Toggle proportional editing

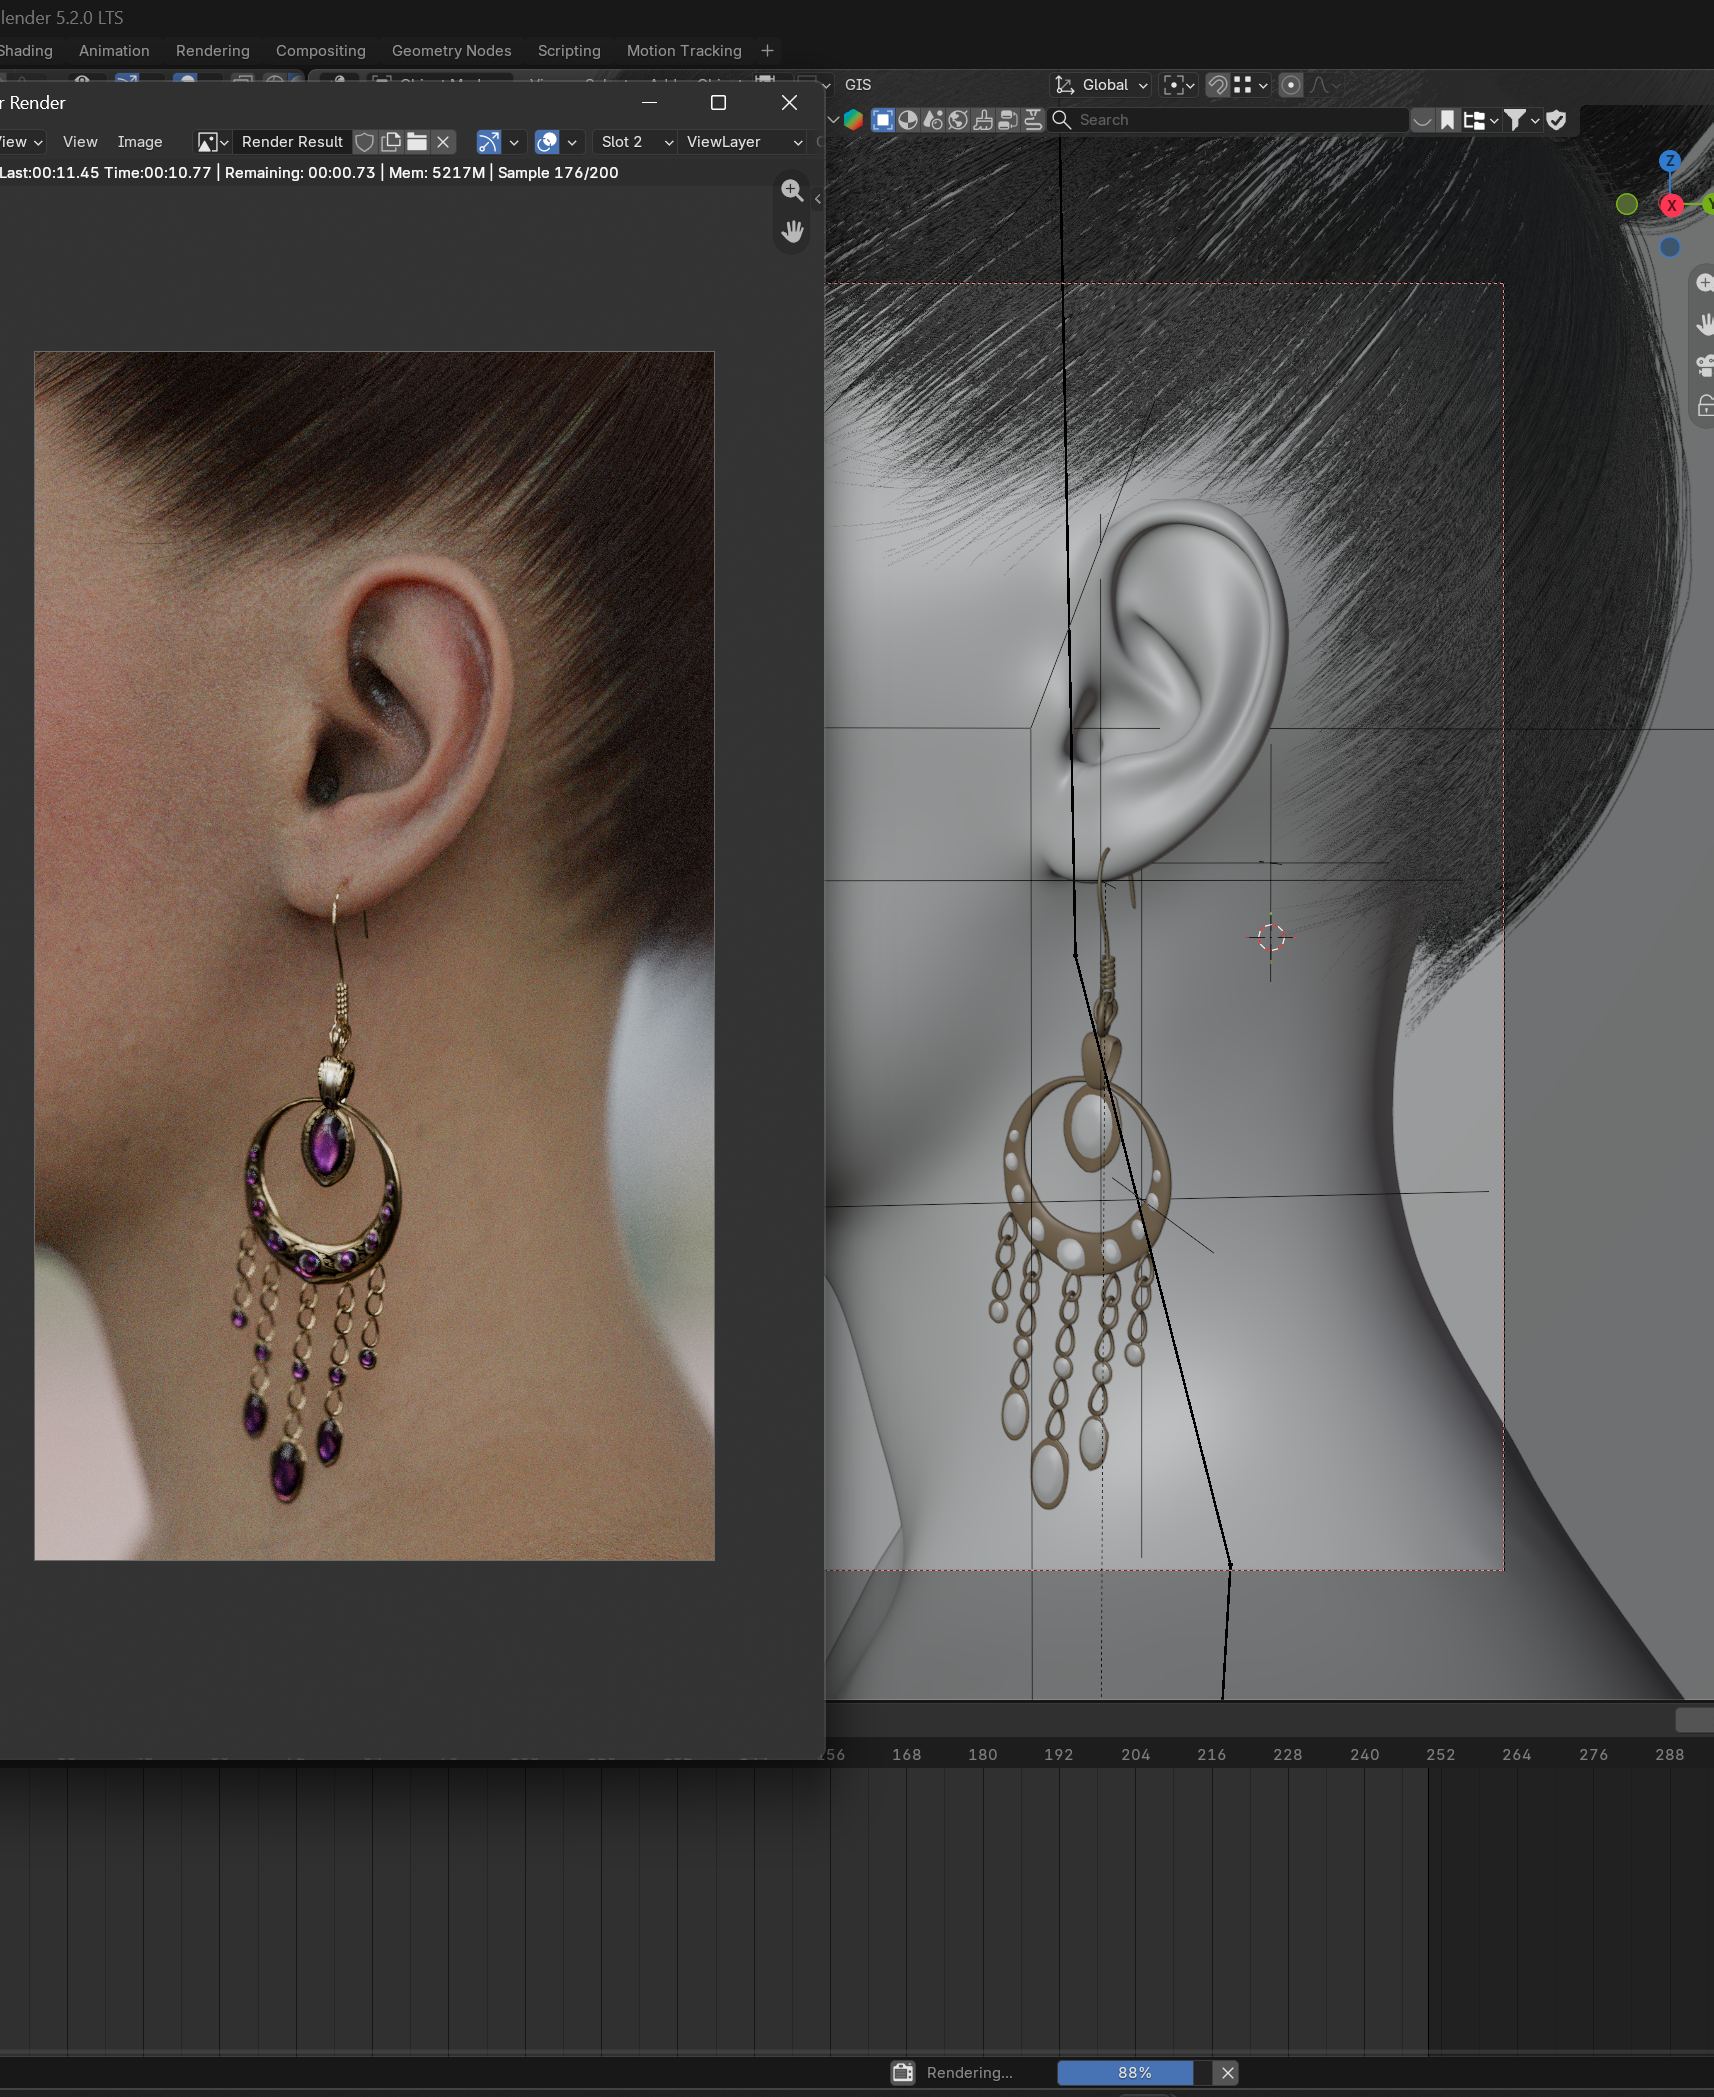click(1291, 85)
